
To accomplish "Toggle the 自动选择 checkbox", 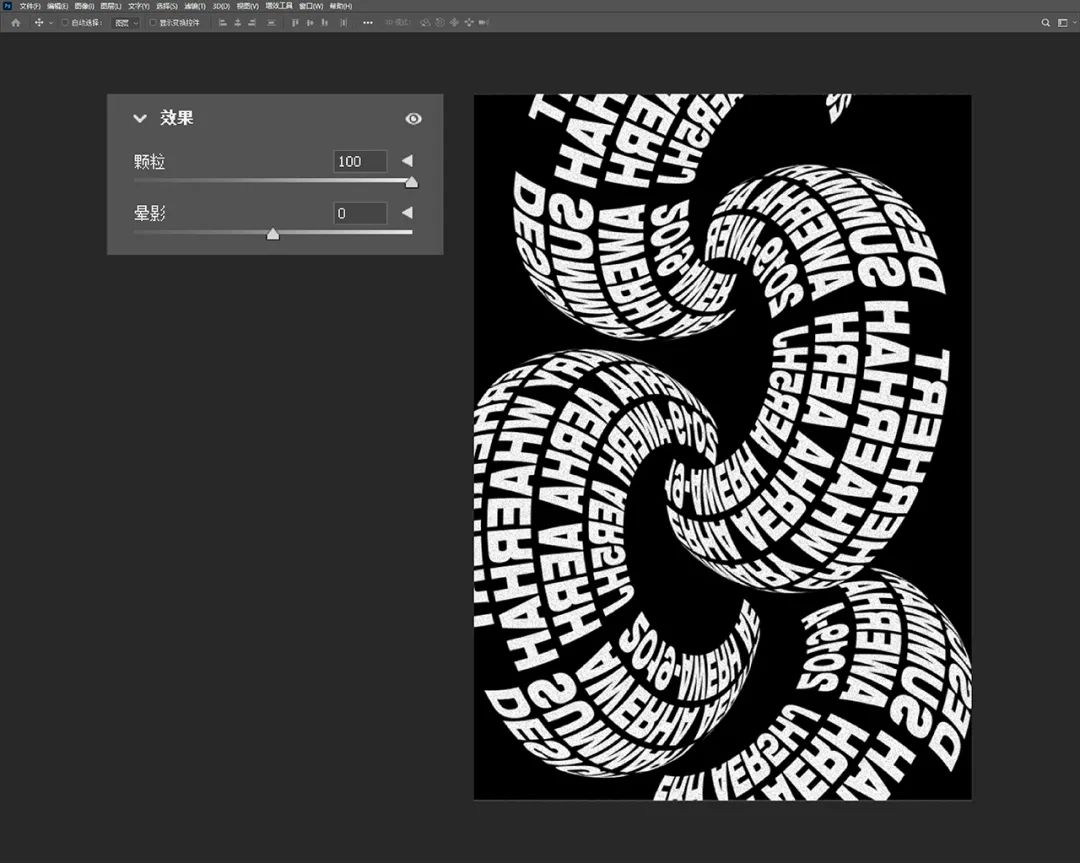I will point(65,22).
